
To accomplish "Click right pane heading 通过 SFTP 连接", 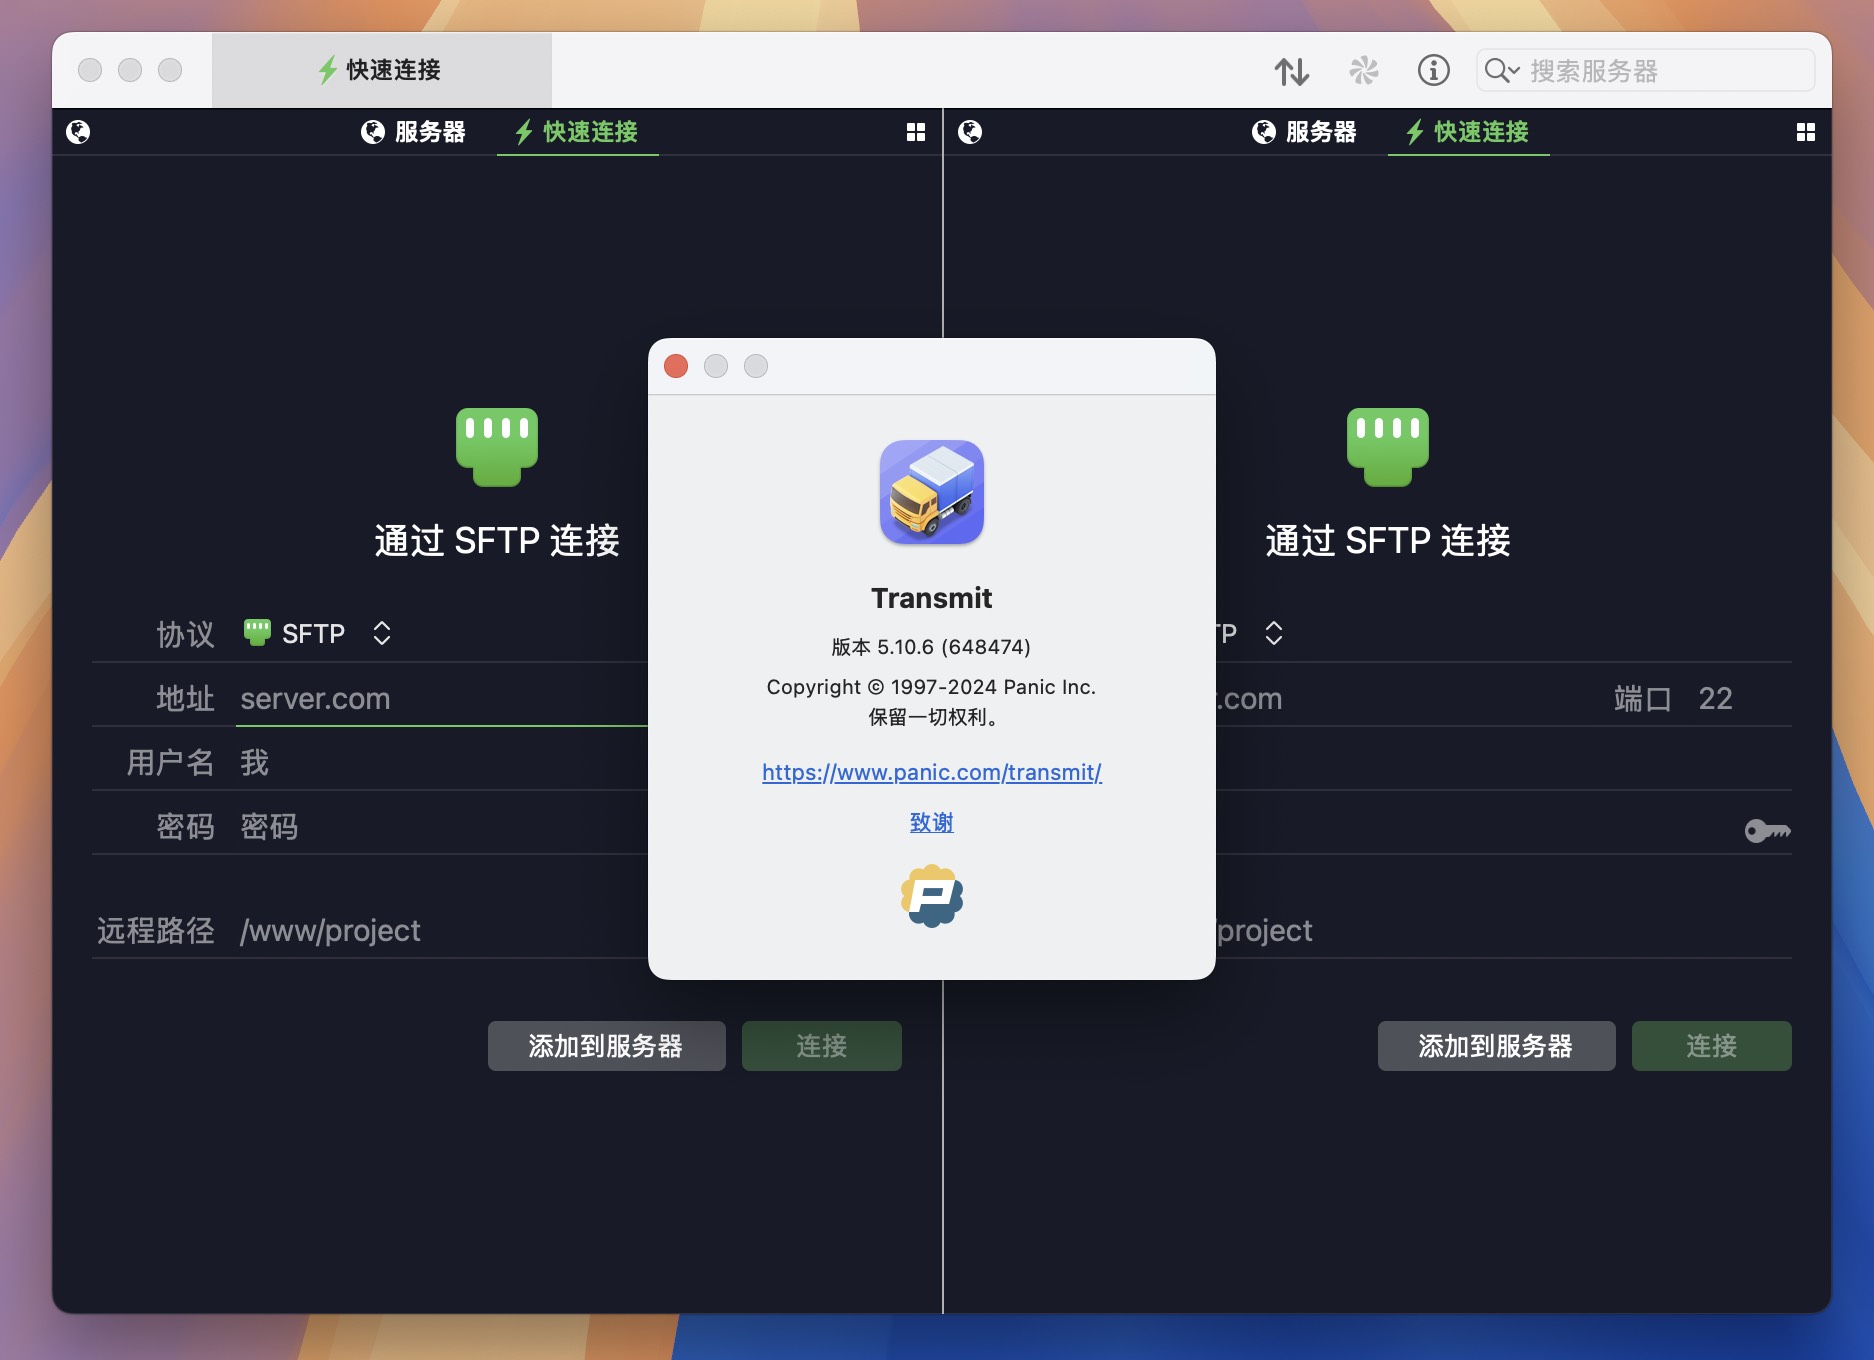I will click(x=1388, y=541).
